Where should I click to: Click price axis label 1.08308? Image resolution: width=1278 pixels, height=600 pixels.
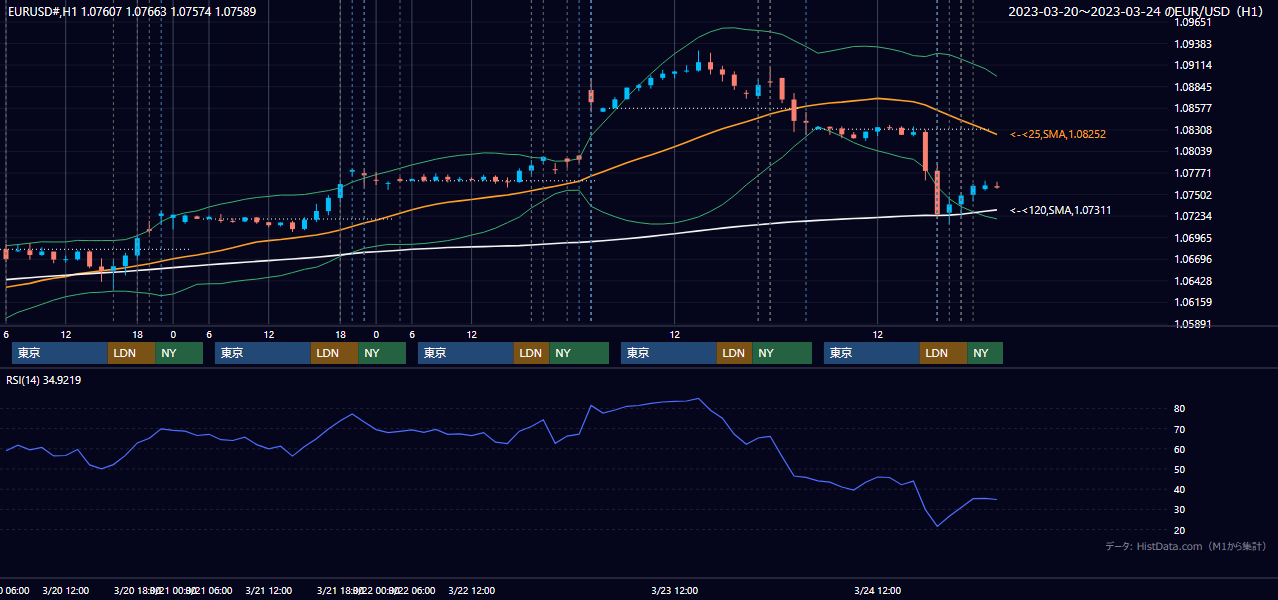tap(1192, 130)
